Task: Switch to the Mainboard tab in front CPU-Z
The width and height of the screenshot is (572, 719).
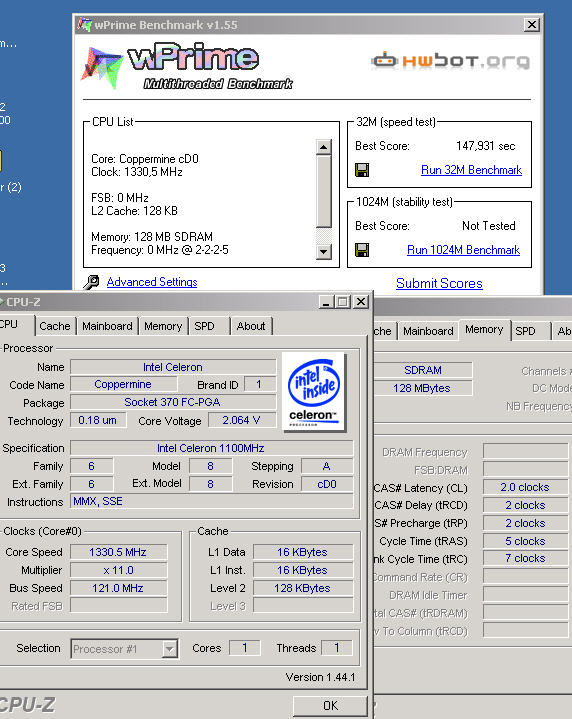Action: point(107,326)
